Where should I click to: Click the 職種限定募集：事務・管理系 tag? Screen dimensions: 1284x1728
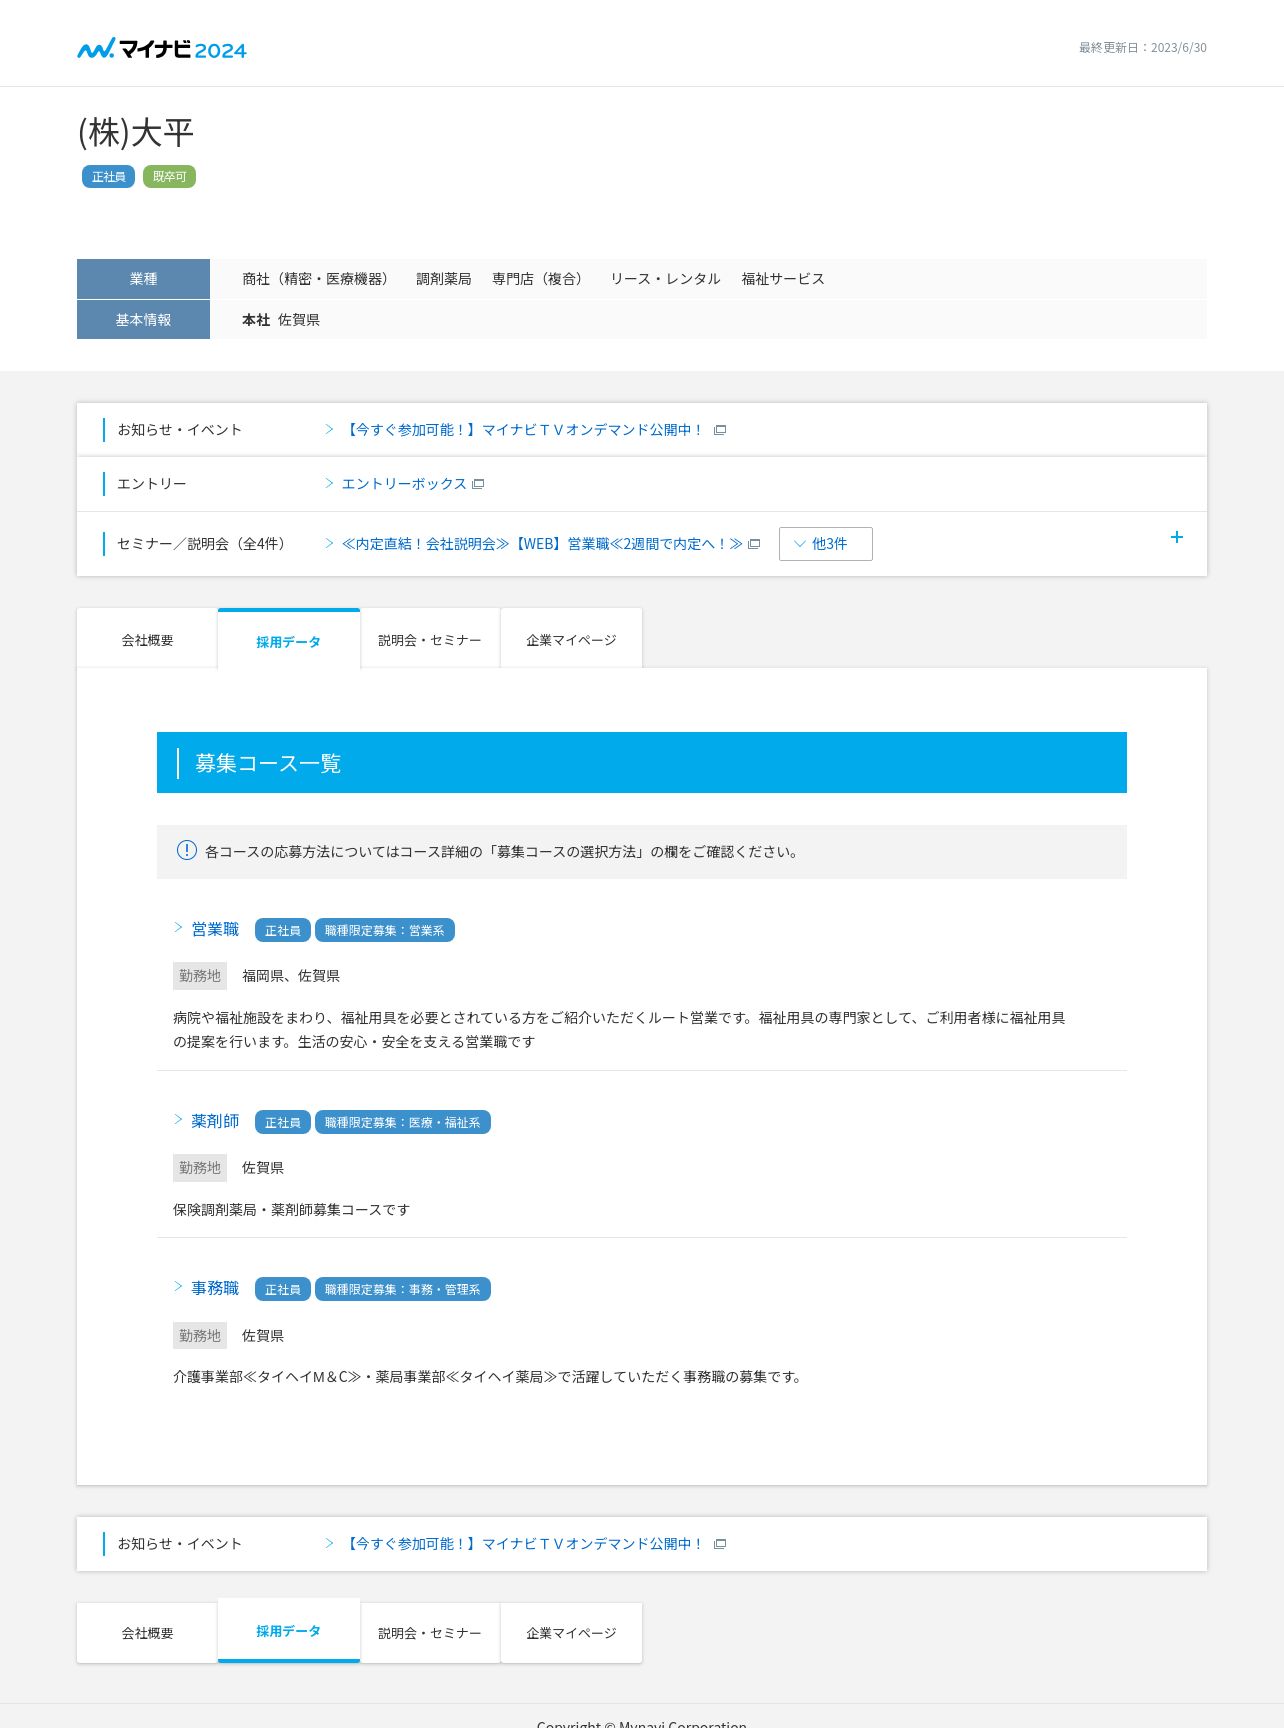[403, 1289]
